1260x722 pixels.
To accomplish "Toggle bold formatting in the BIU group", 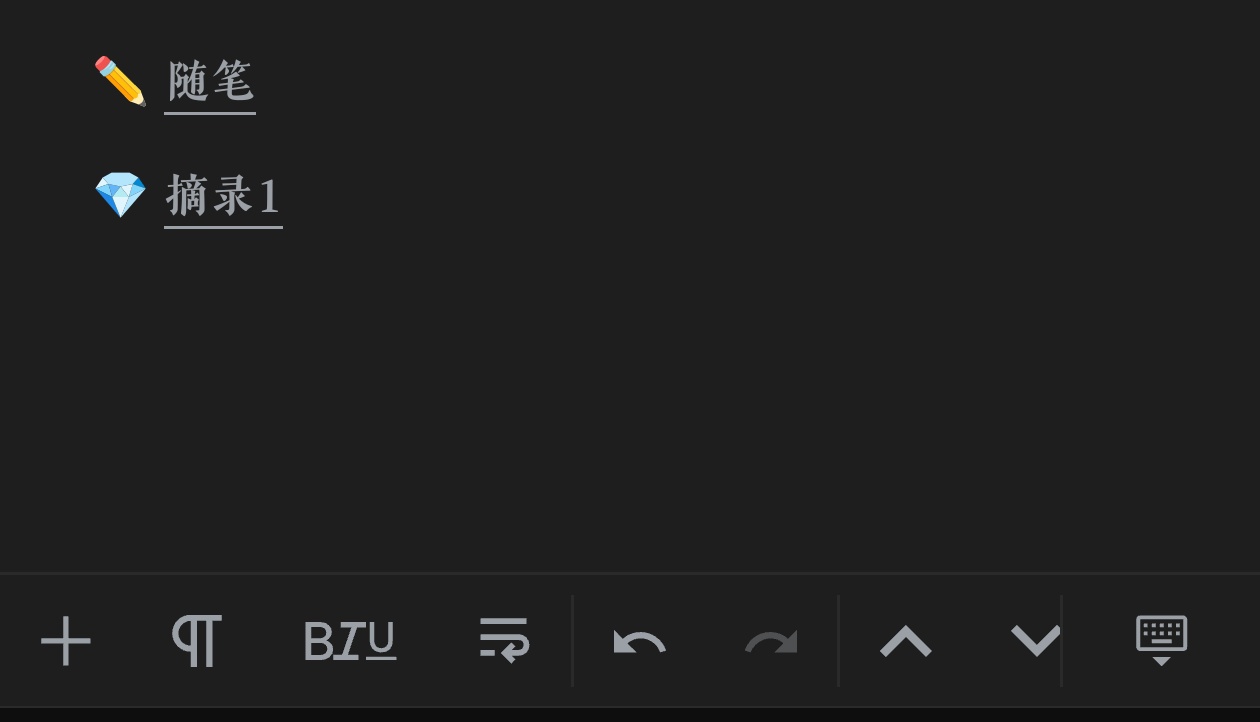I will click(317, 641).
